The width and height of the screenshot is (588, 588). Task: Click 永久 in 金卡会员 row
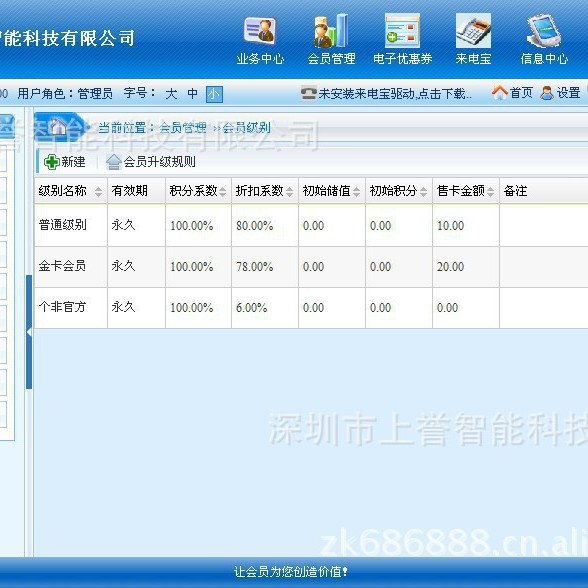point(123,266)
